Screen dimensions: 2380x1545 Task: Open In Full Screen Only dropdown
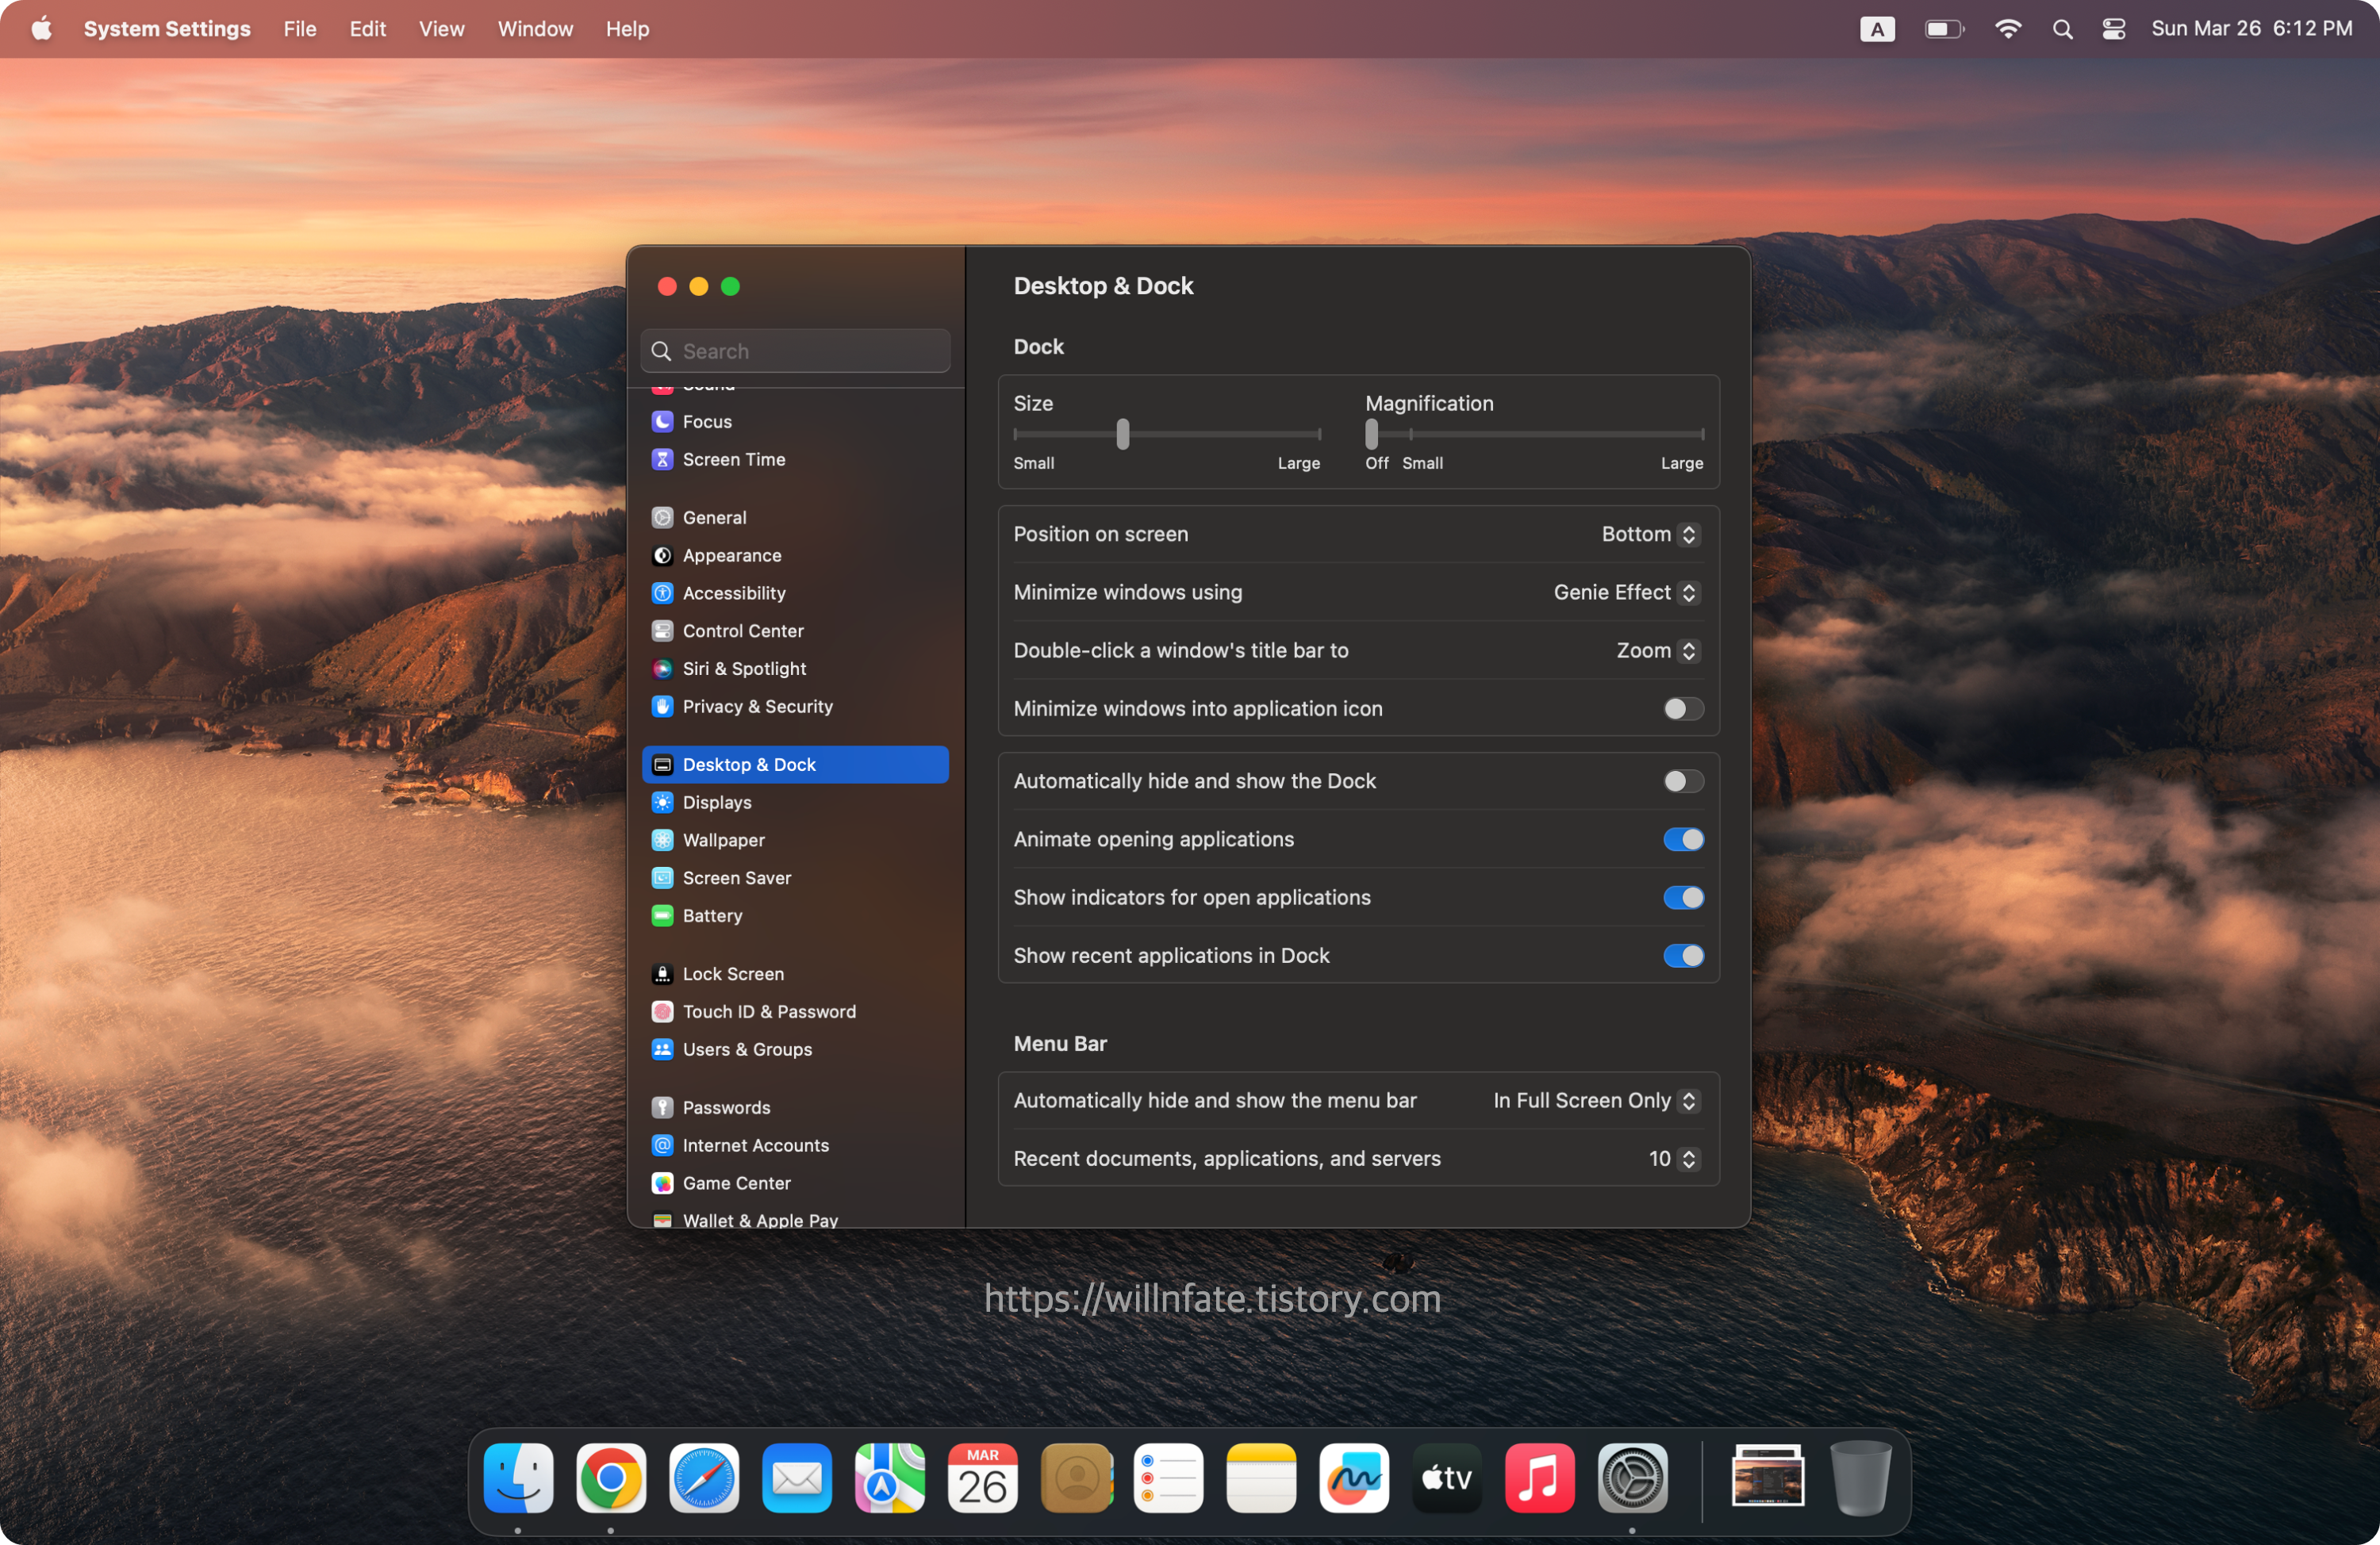[1594, 1100]
